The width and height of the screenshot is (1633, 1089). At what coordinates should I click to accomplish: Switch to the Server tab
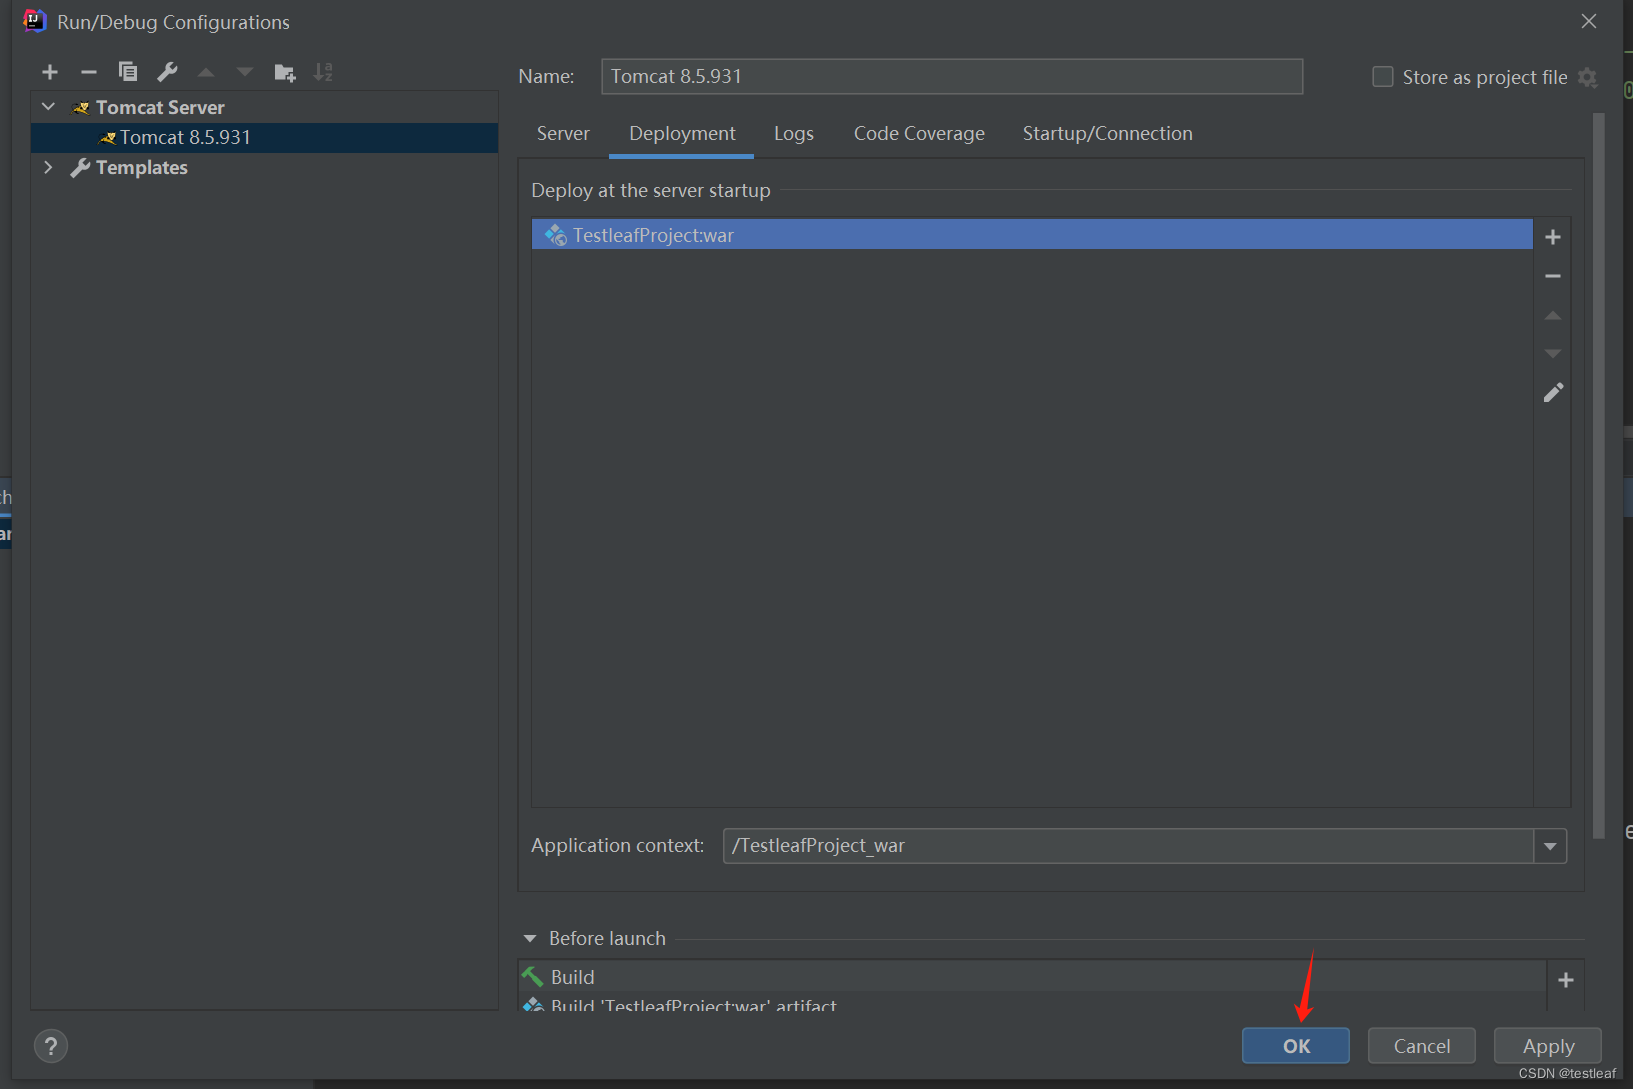(563, 133)
